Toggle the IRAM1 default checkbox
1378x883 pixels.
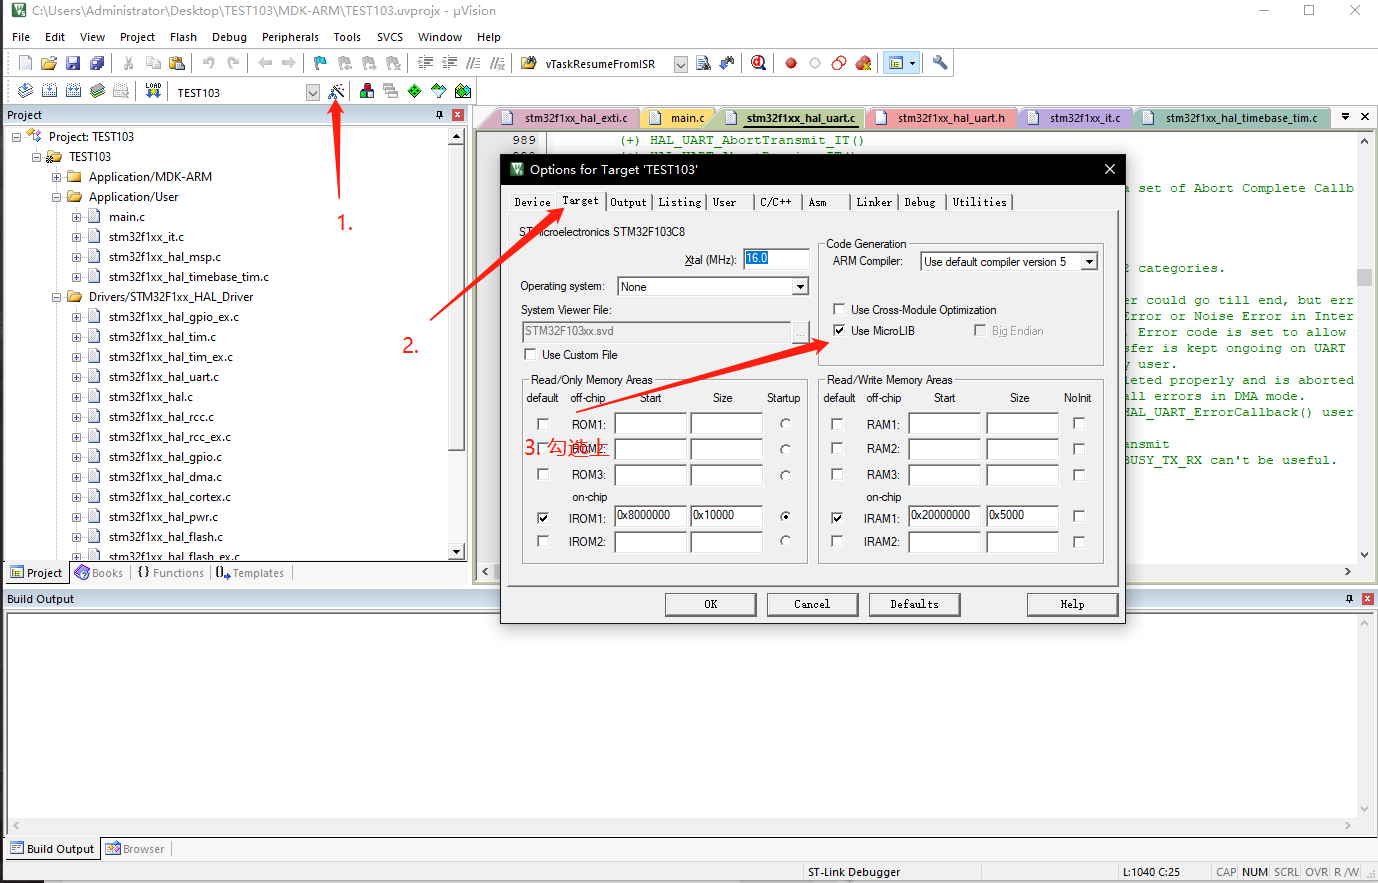pos(837,518)
